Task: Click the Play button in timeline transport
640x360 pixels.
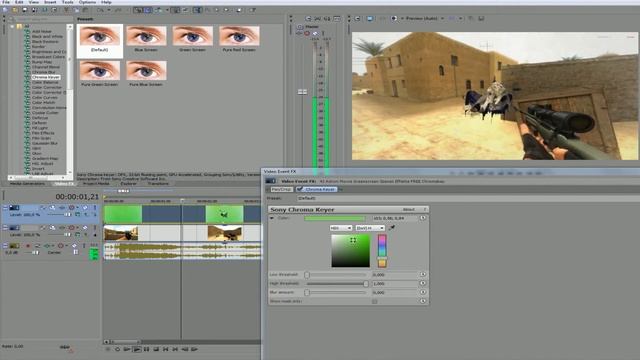Action: [137, 349]
